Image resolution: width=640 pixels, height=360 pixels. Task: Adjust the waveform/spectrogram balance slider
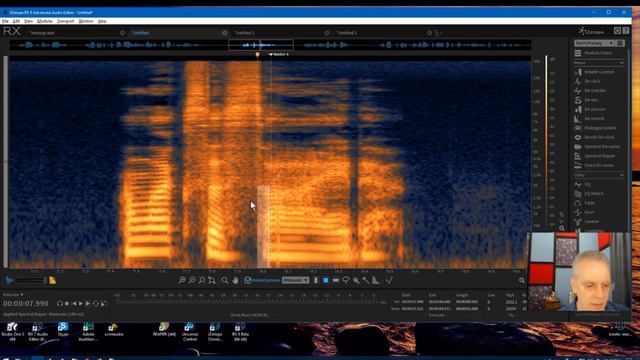[31, 280]
